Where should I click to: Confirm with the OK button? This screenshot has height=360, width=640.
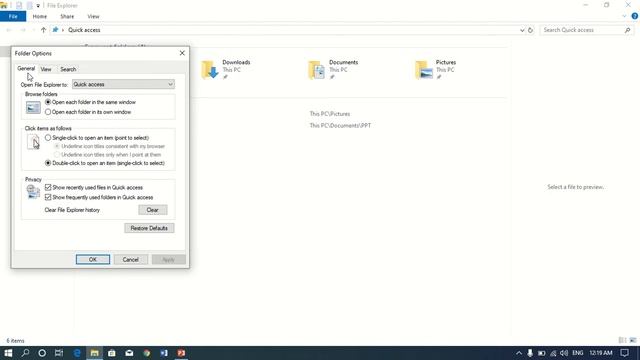[x=93, y=260]
